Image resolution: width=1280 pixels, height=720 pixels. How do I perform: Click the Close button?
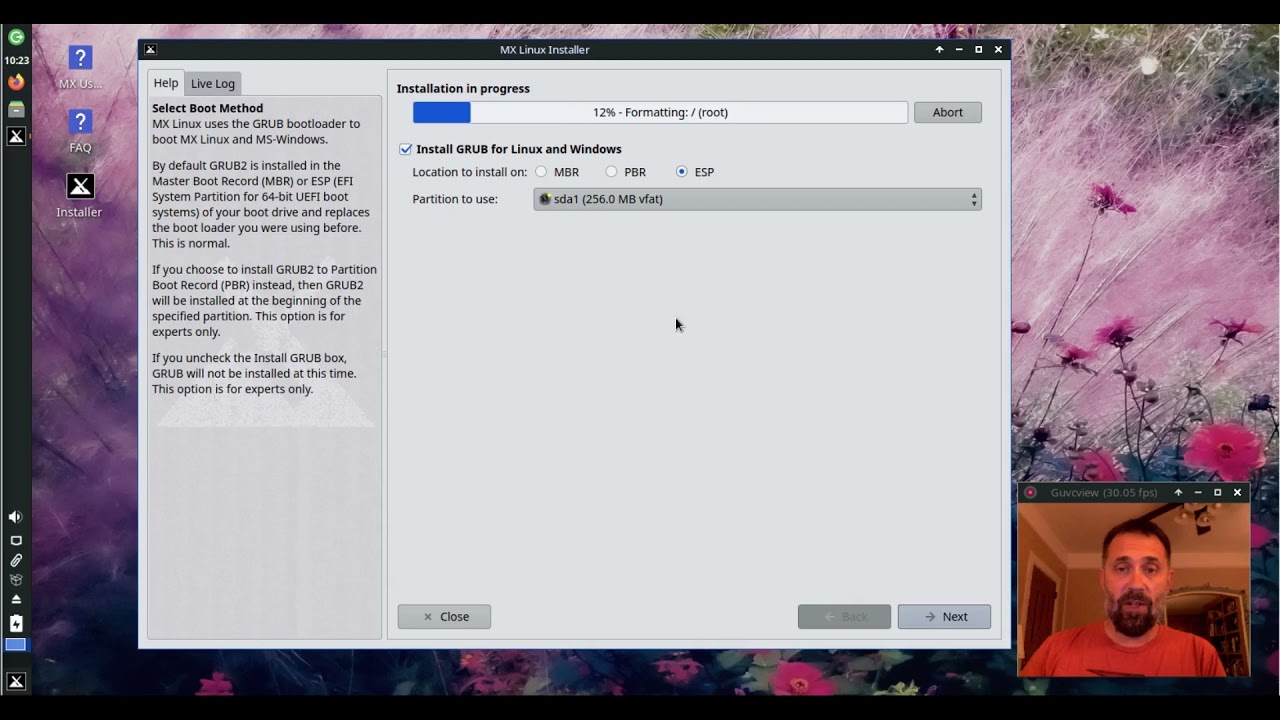coord(444,616)
